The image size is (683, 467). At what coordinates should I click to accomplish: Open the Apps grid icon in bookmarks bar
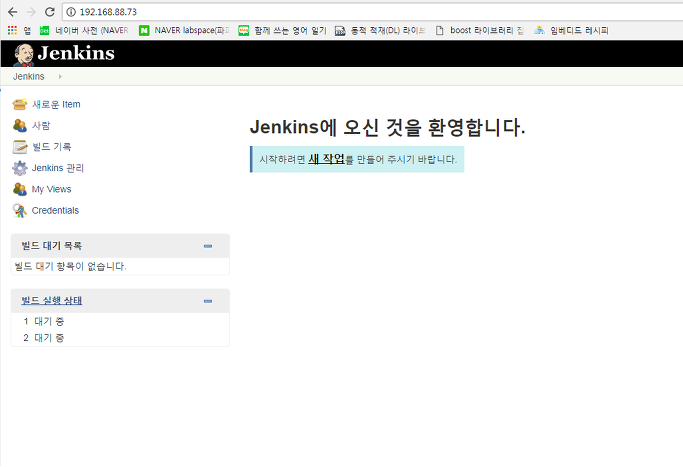click(12, 30)
